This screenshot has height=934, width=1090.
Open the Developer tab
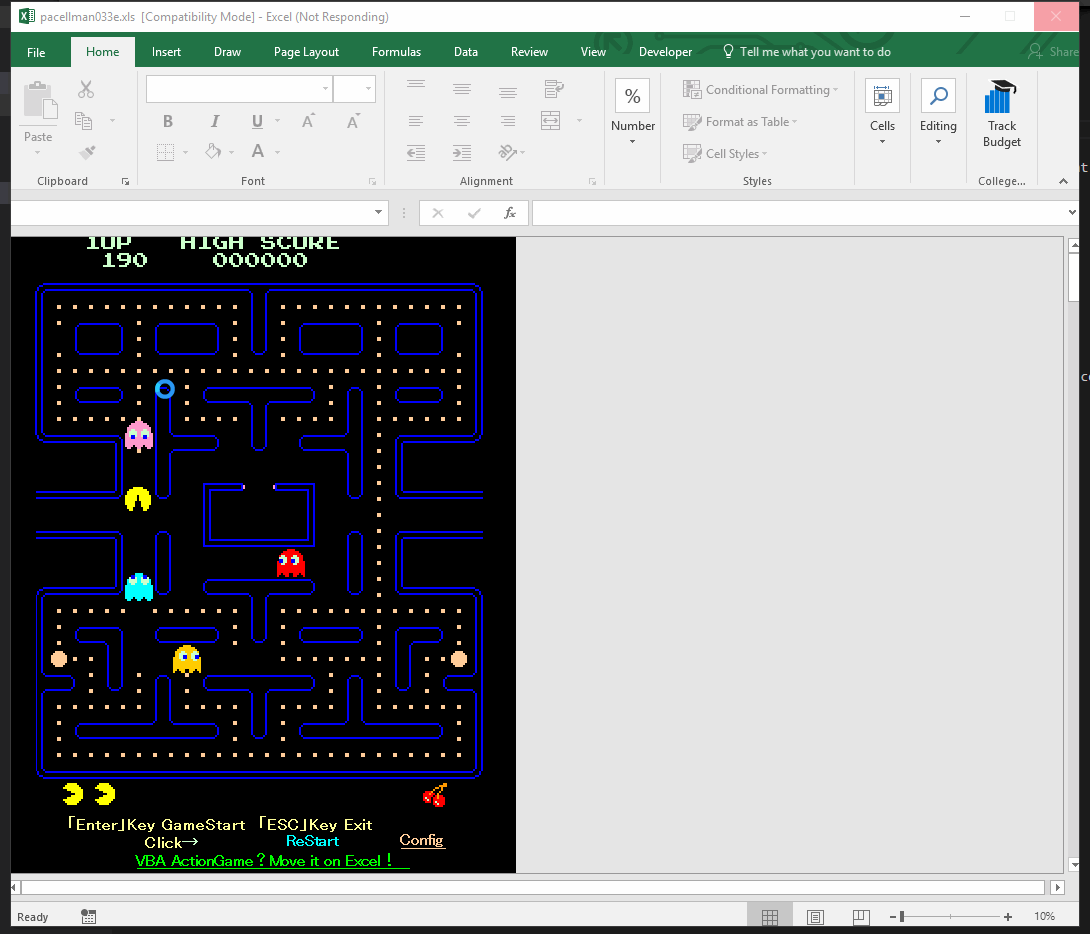click(x=665, y=52)
